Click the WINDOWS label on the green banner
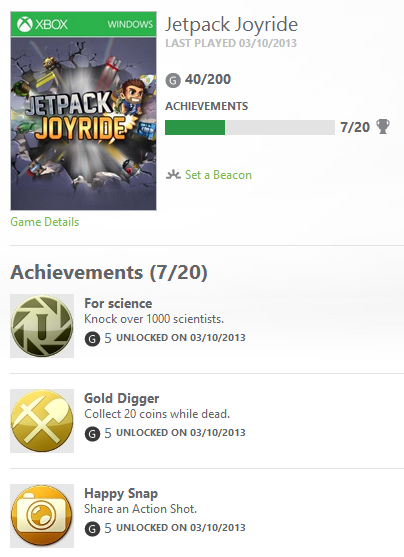Image resolution: width=404 pixels, height=557 pixels. click(130, 24)
